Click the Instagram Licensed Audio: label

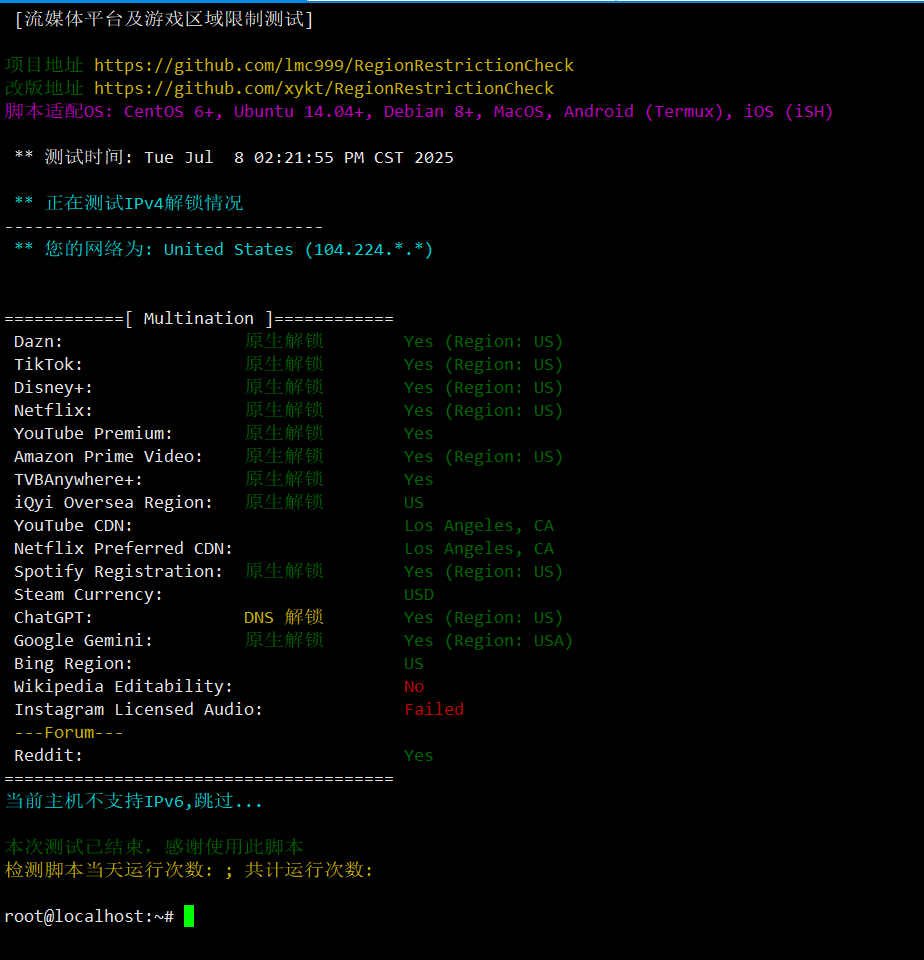click(138, 710)
